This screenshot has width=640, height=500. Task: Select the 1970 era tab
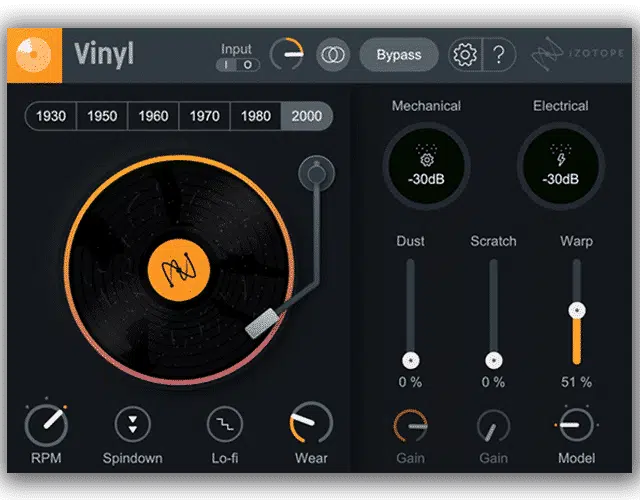click(x=204, y=116)
